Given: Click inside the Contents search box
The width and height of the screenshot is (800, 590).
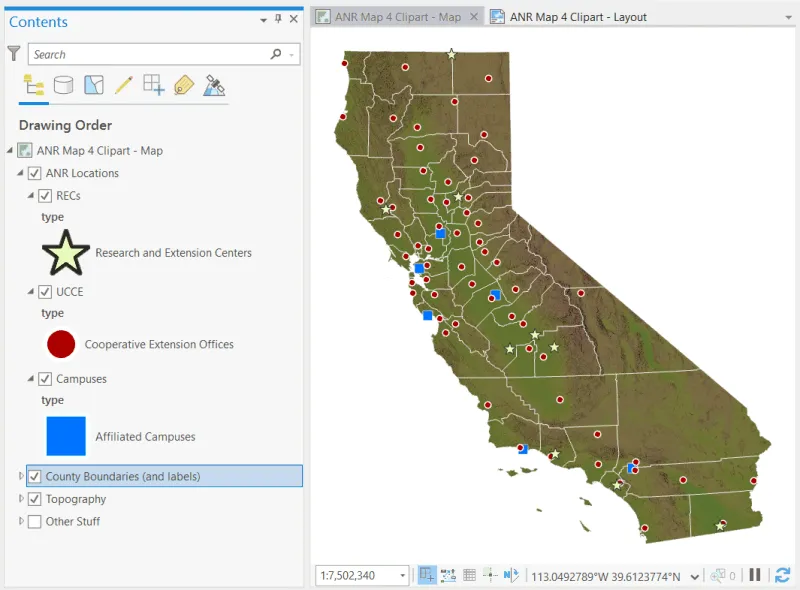Looking at the screenshot, I should pyautogui.click(x=150, y=52).
